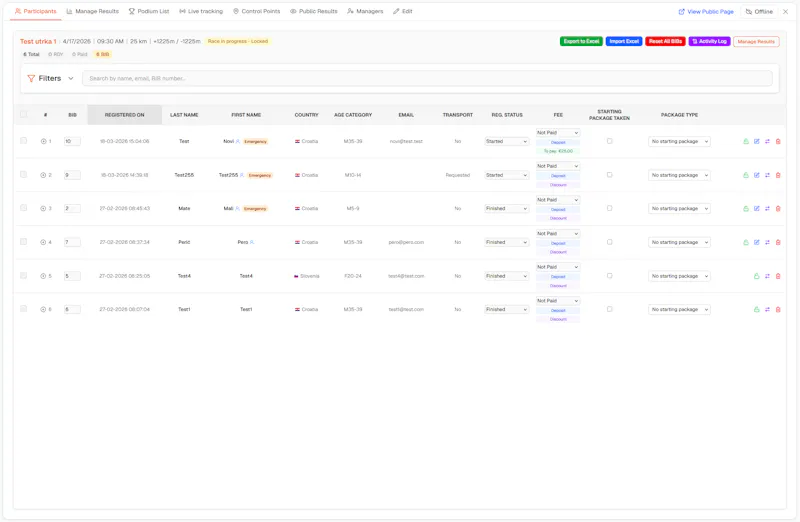Click red trash icon in Mate Mali row
The image size is (800, 522).
pyautogui.click(x=778, y=209)
